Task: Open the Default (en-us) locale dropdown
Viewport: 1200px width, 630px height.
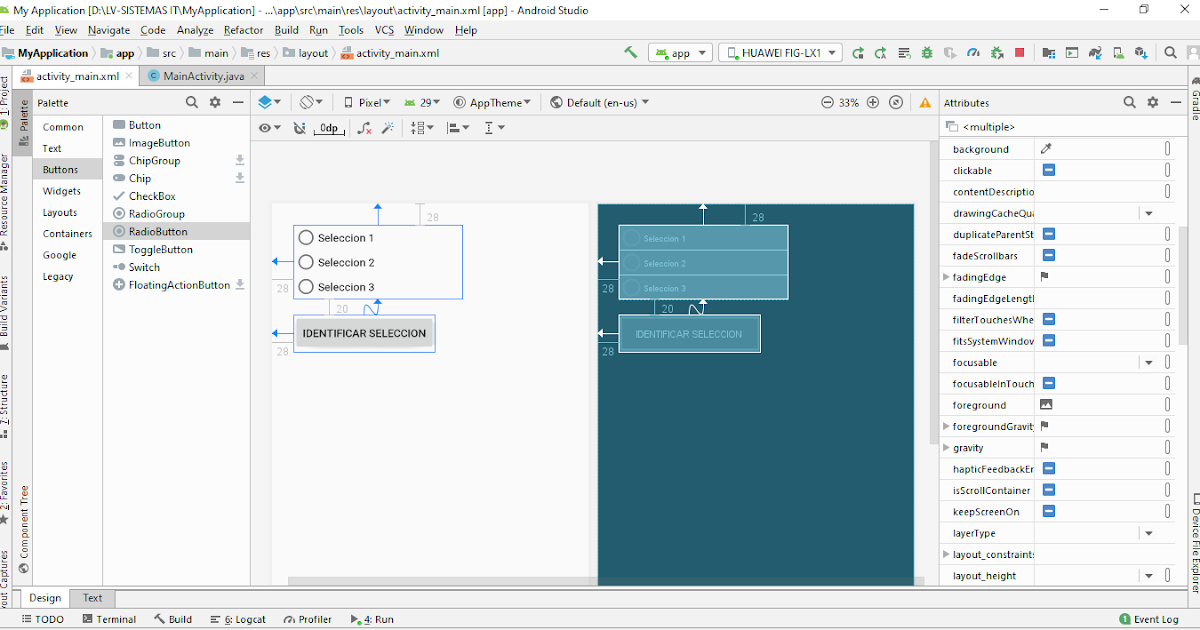Action: point(598,101)
